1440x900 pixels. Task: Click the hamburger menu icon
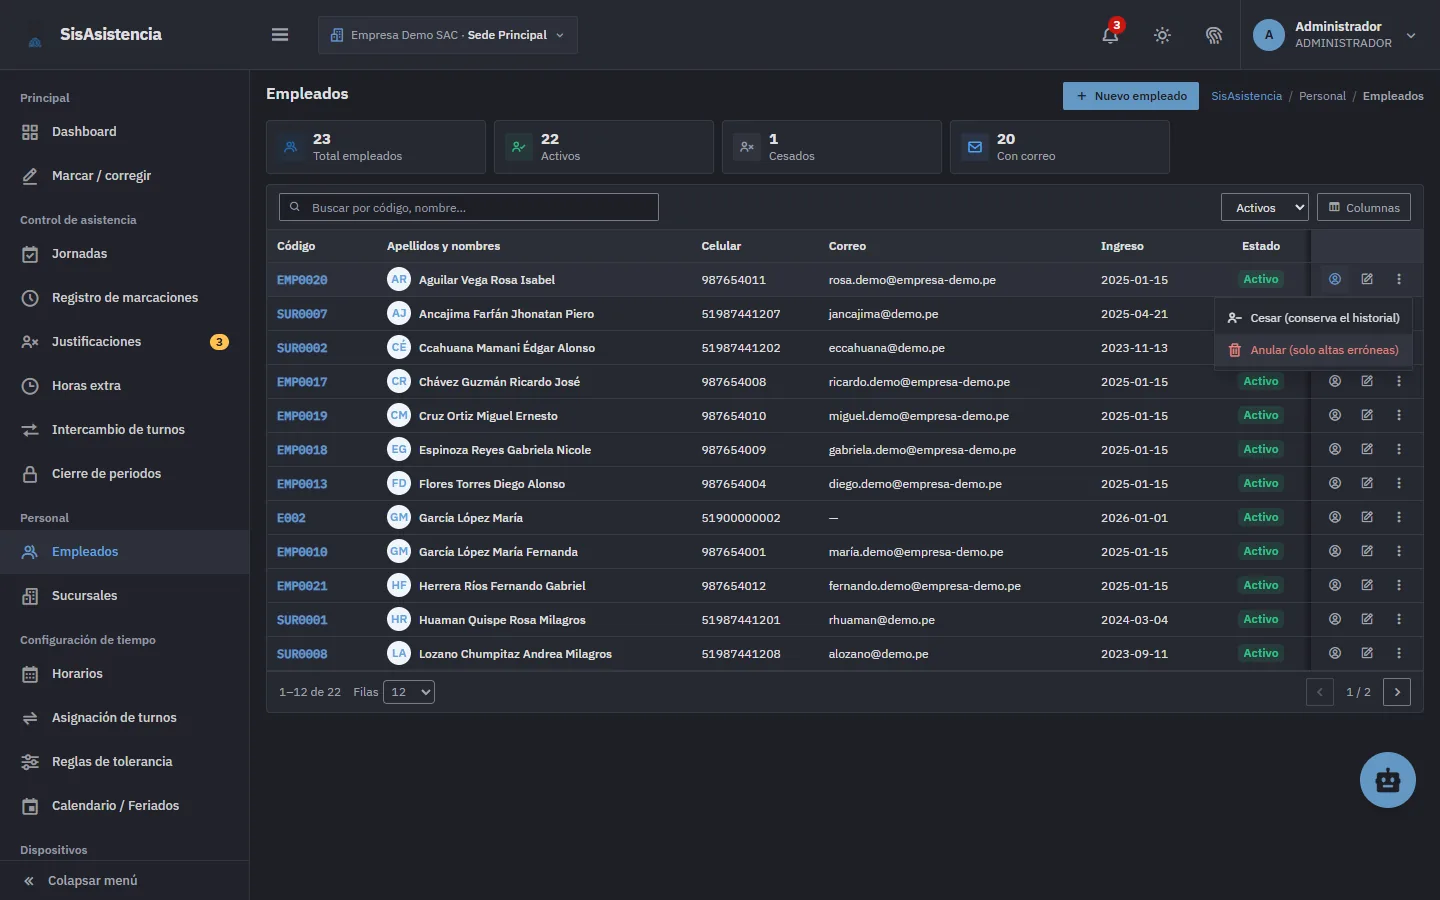tap(280, 35)
